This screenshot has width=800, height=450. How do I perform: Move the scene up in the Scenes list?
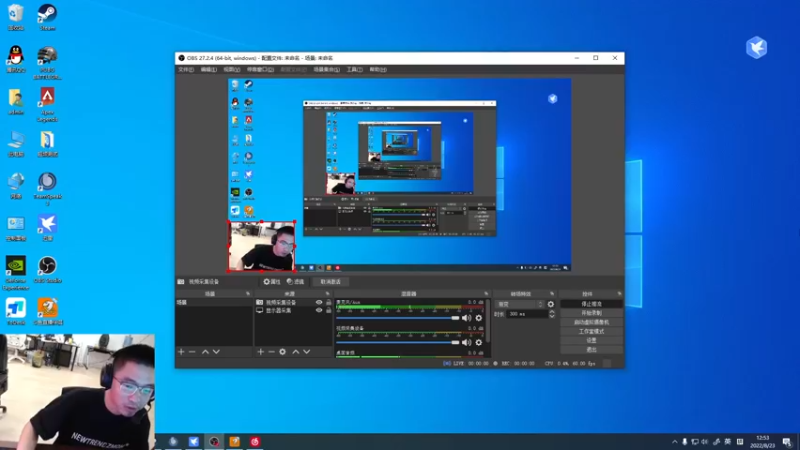[x=205, y=352]
